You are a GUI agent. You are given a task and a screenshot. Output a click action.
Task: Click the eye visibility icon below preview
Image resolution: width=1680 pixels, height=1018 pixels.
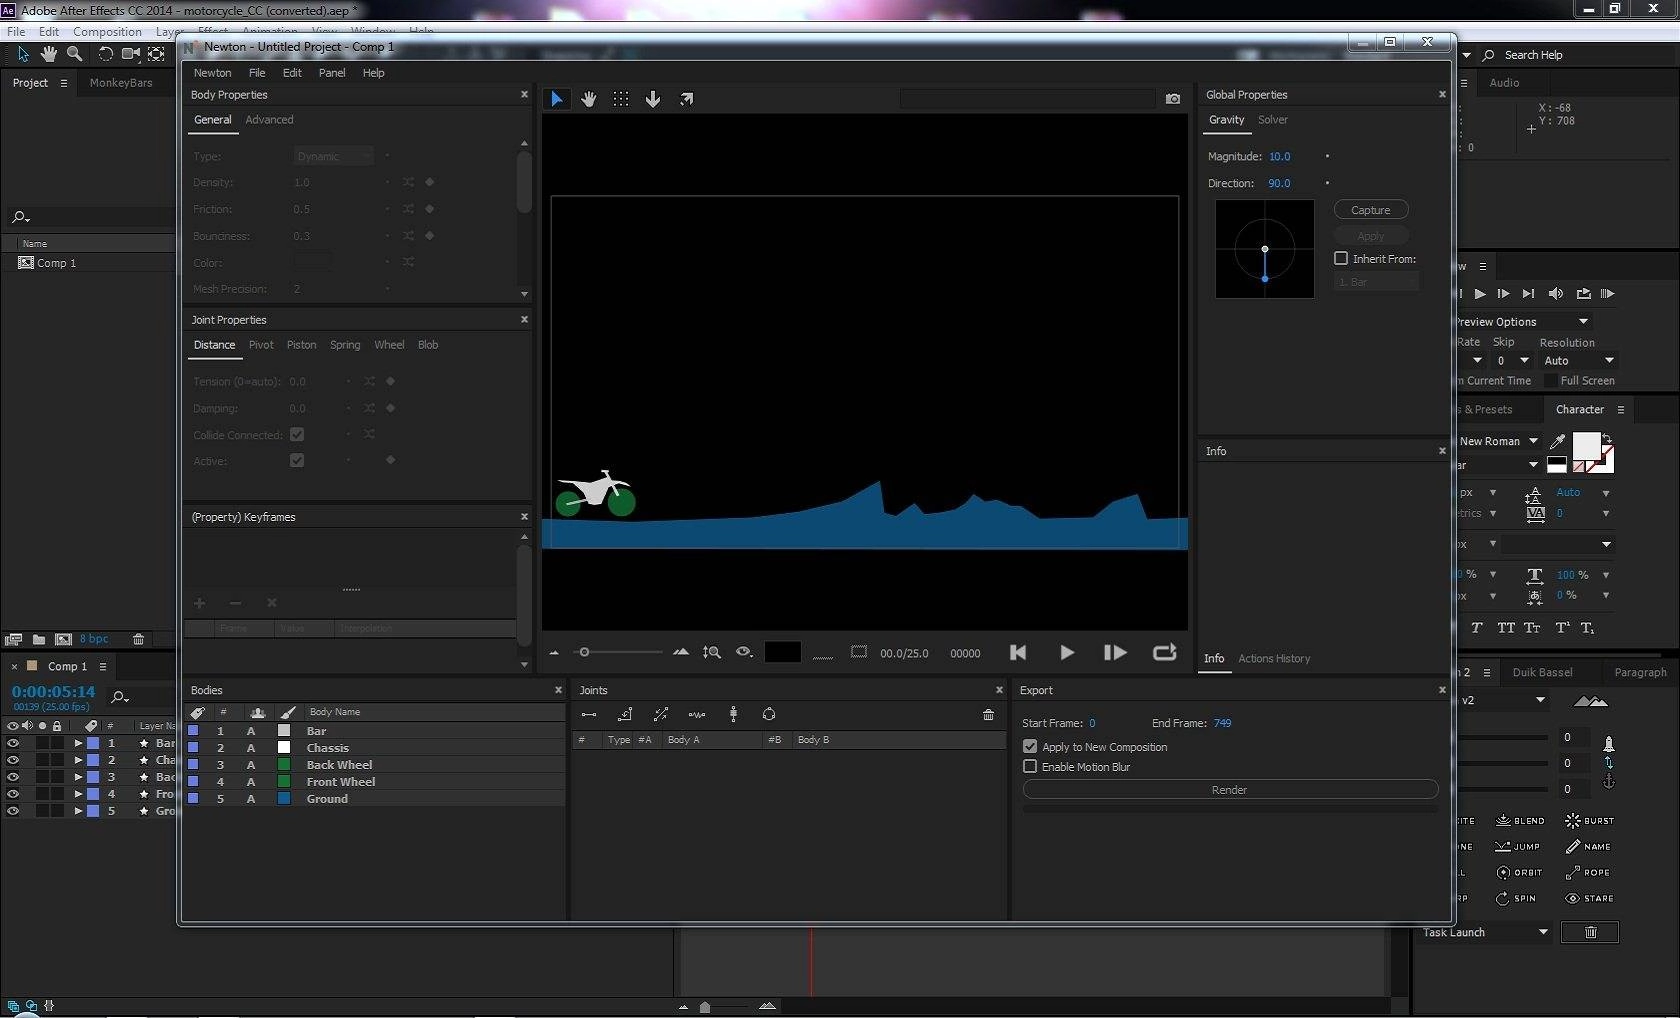744,652
